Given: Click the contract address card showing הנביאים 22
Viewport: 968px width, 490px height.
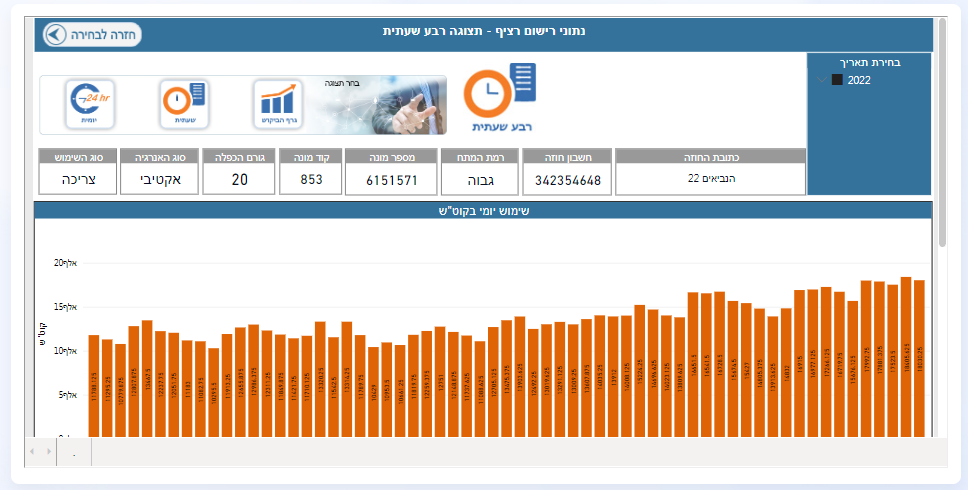Looking at the screenshot, I should pos(710,179).
